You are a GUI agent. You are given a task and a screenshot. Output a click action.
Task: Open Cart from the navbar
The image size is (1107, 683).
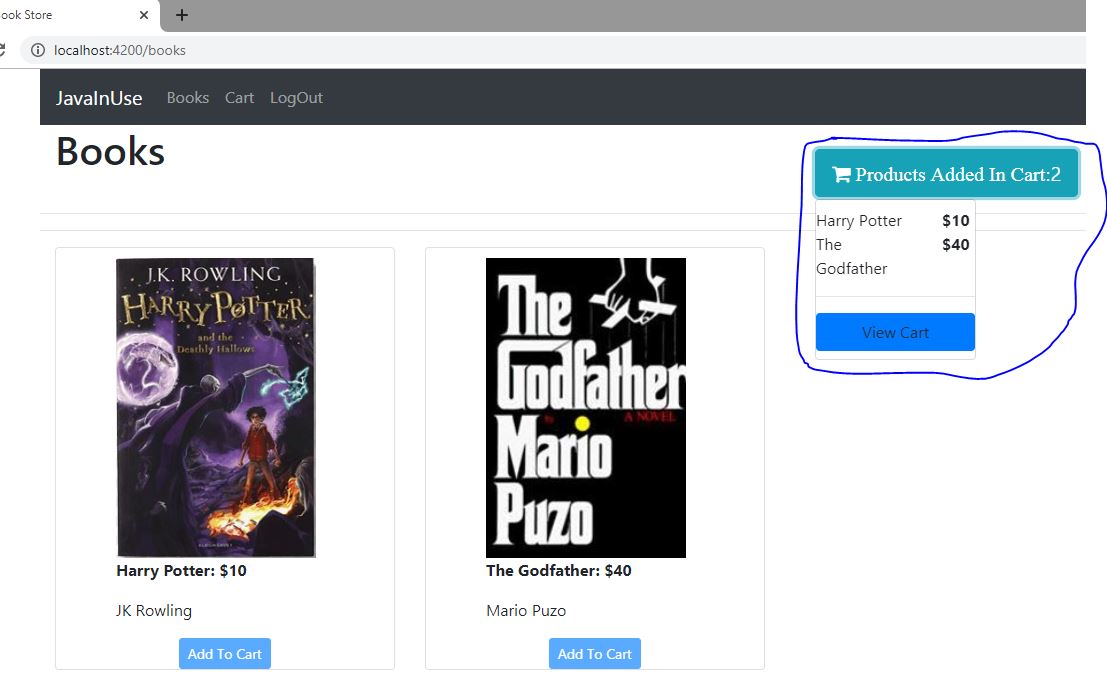pyautogui.click(x=239, y=97)
